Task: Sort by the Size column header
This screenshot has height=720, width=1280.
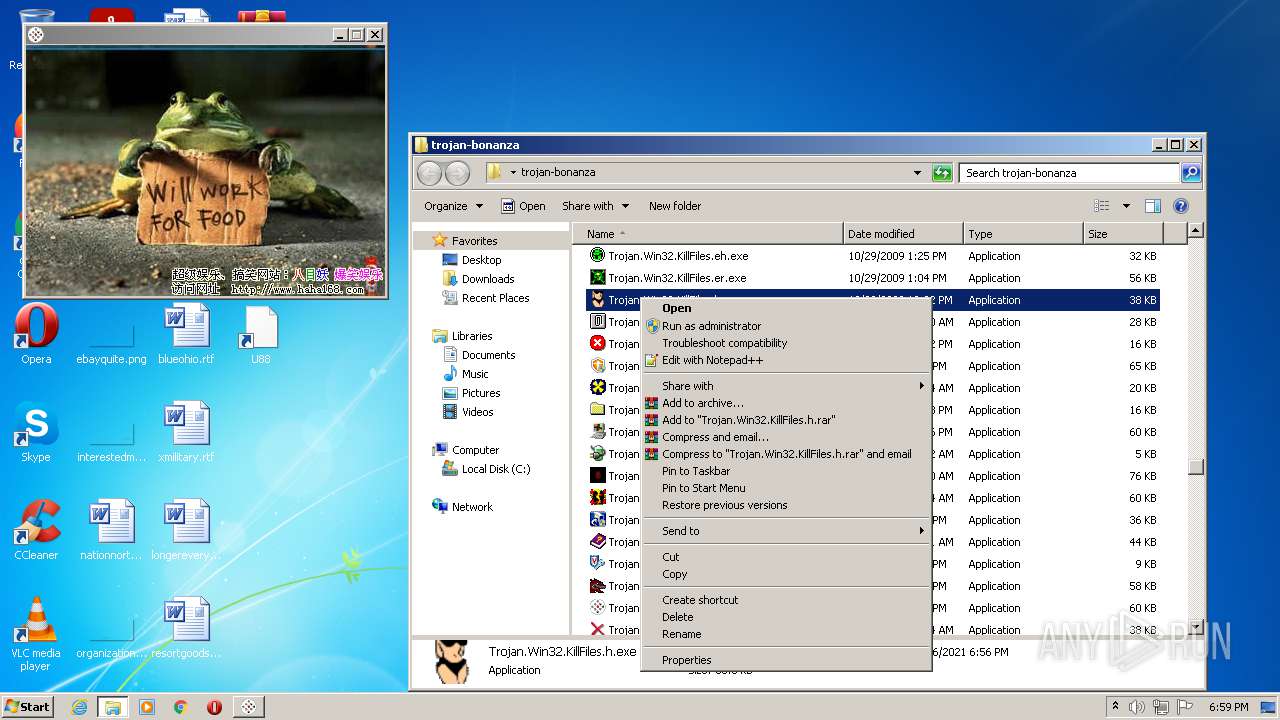Action: (x=1123, y=234)
